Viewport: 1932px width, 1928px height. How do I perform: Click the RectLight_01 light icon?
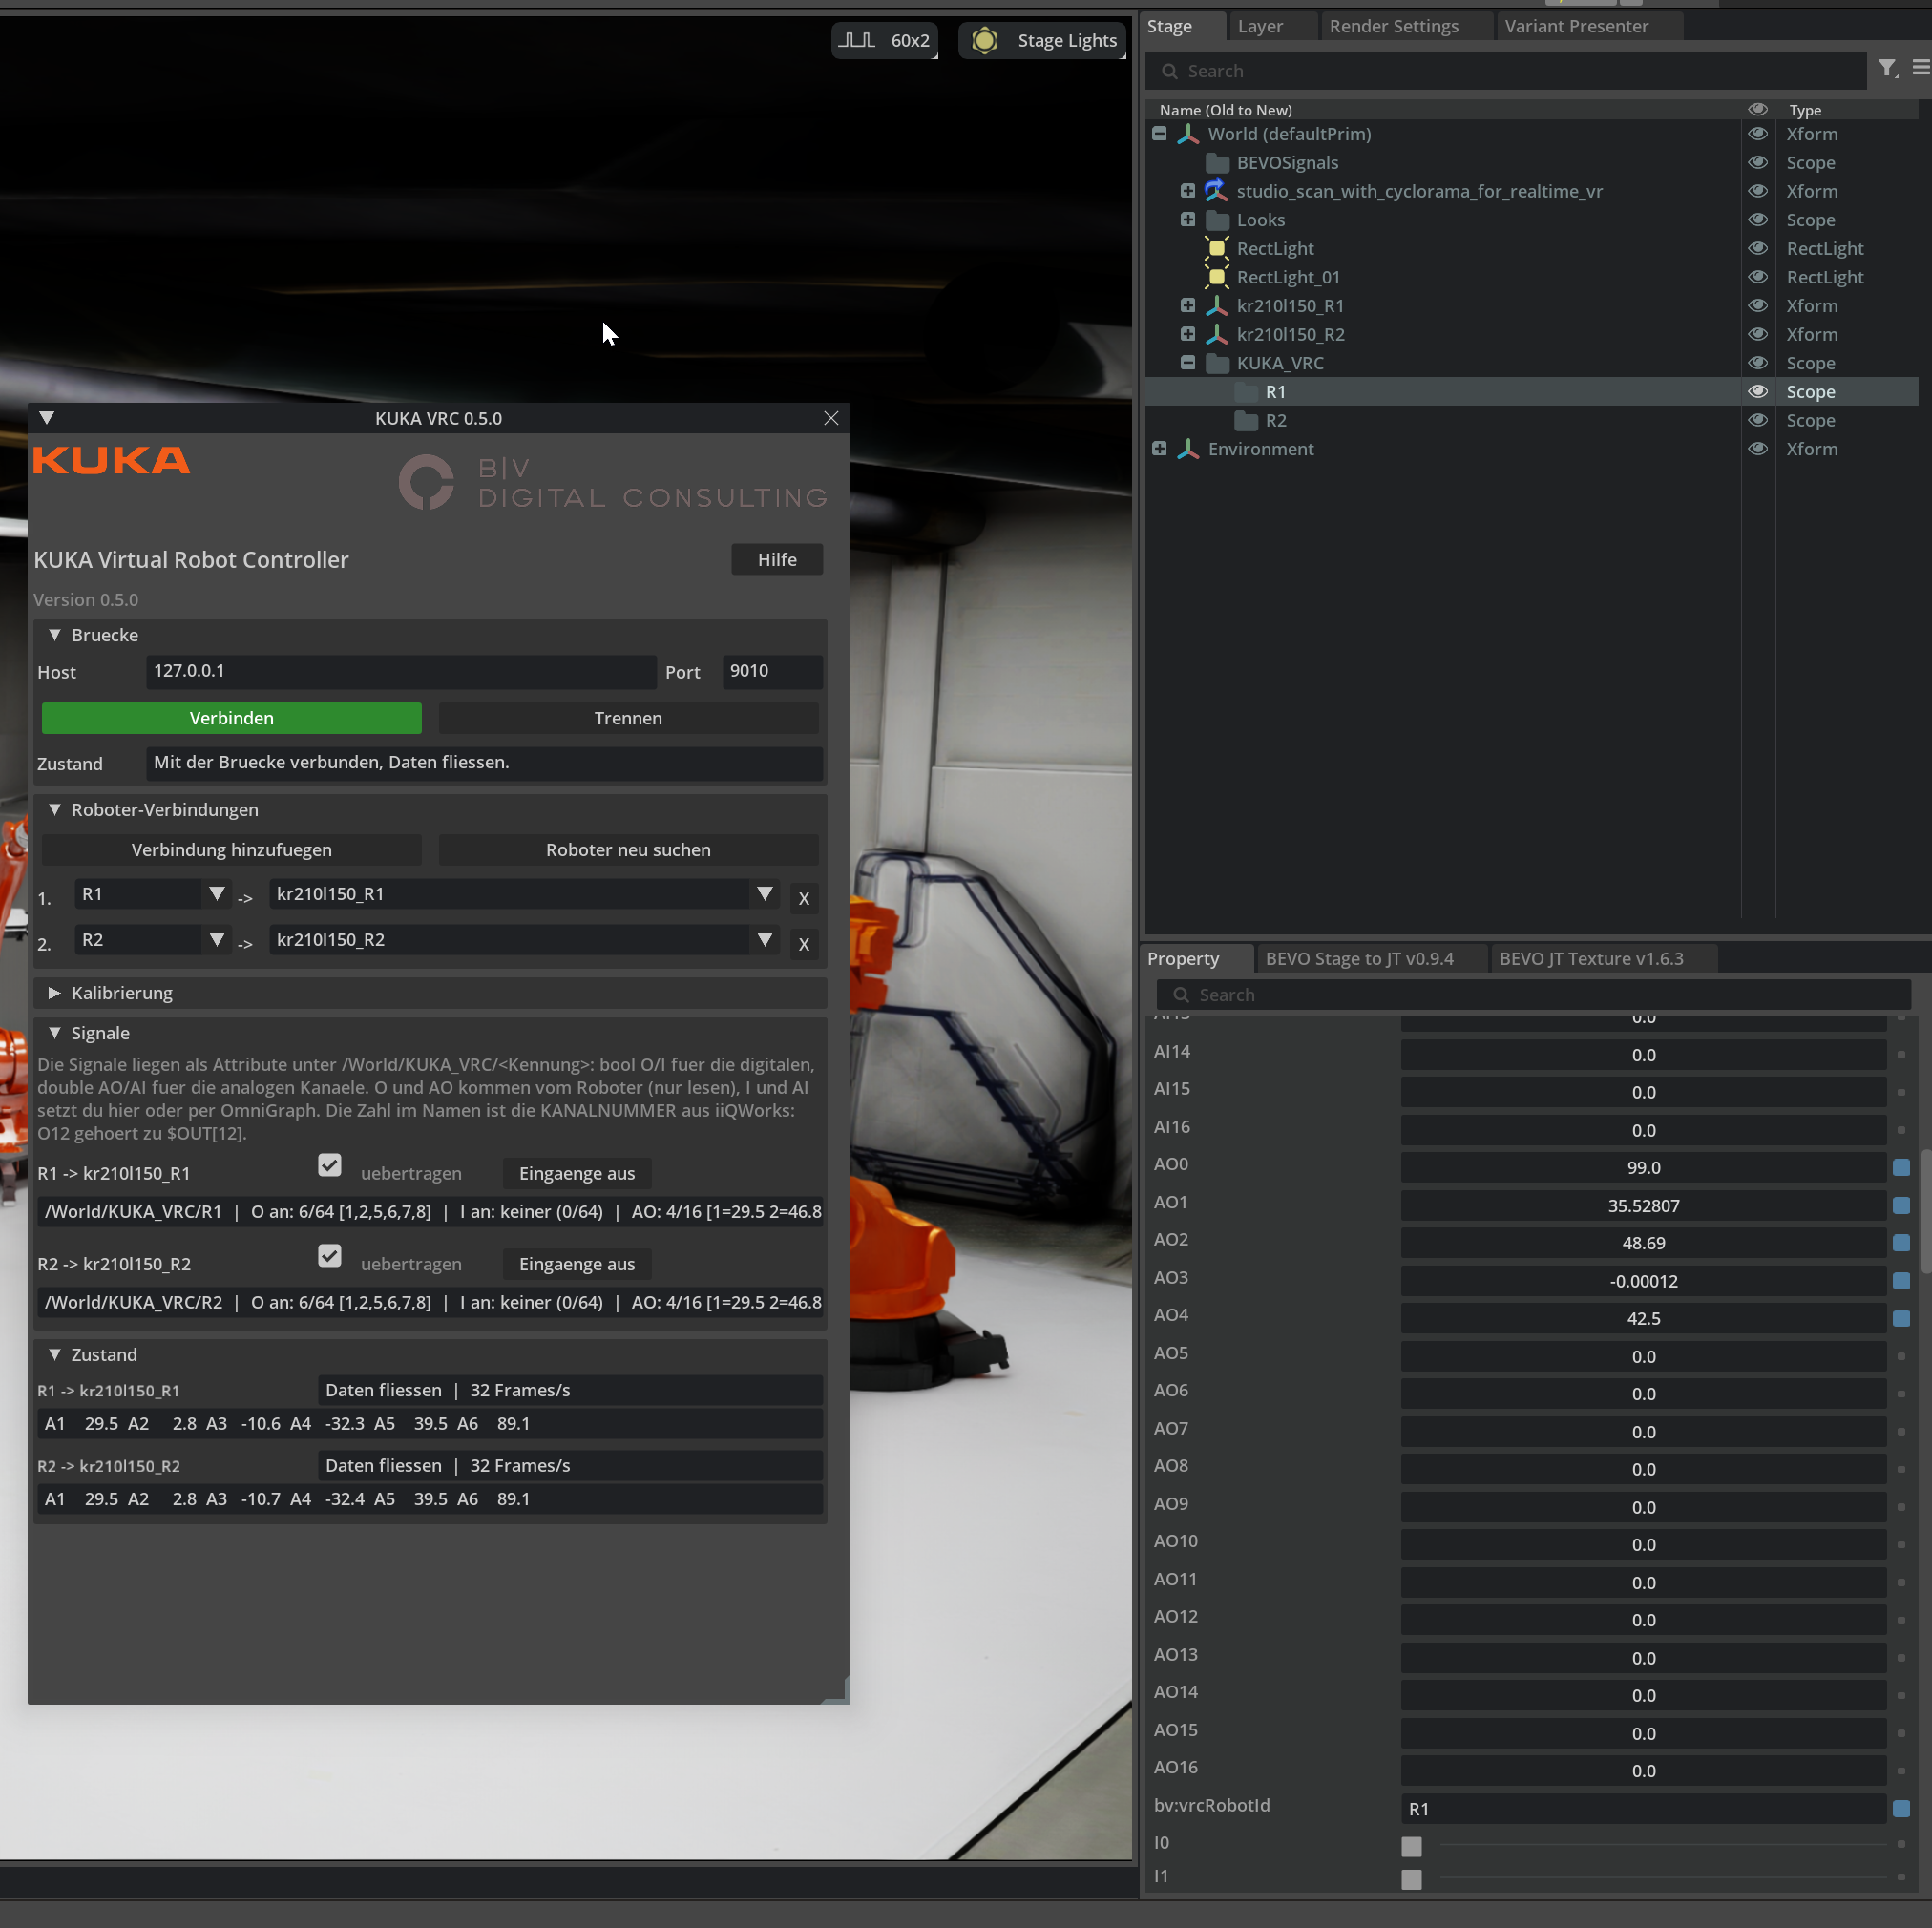click(1216, 277)
